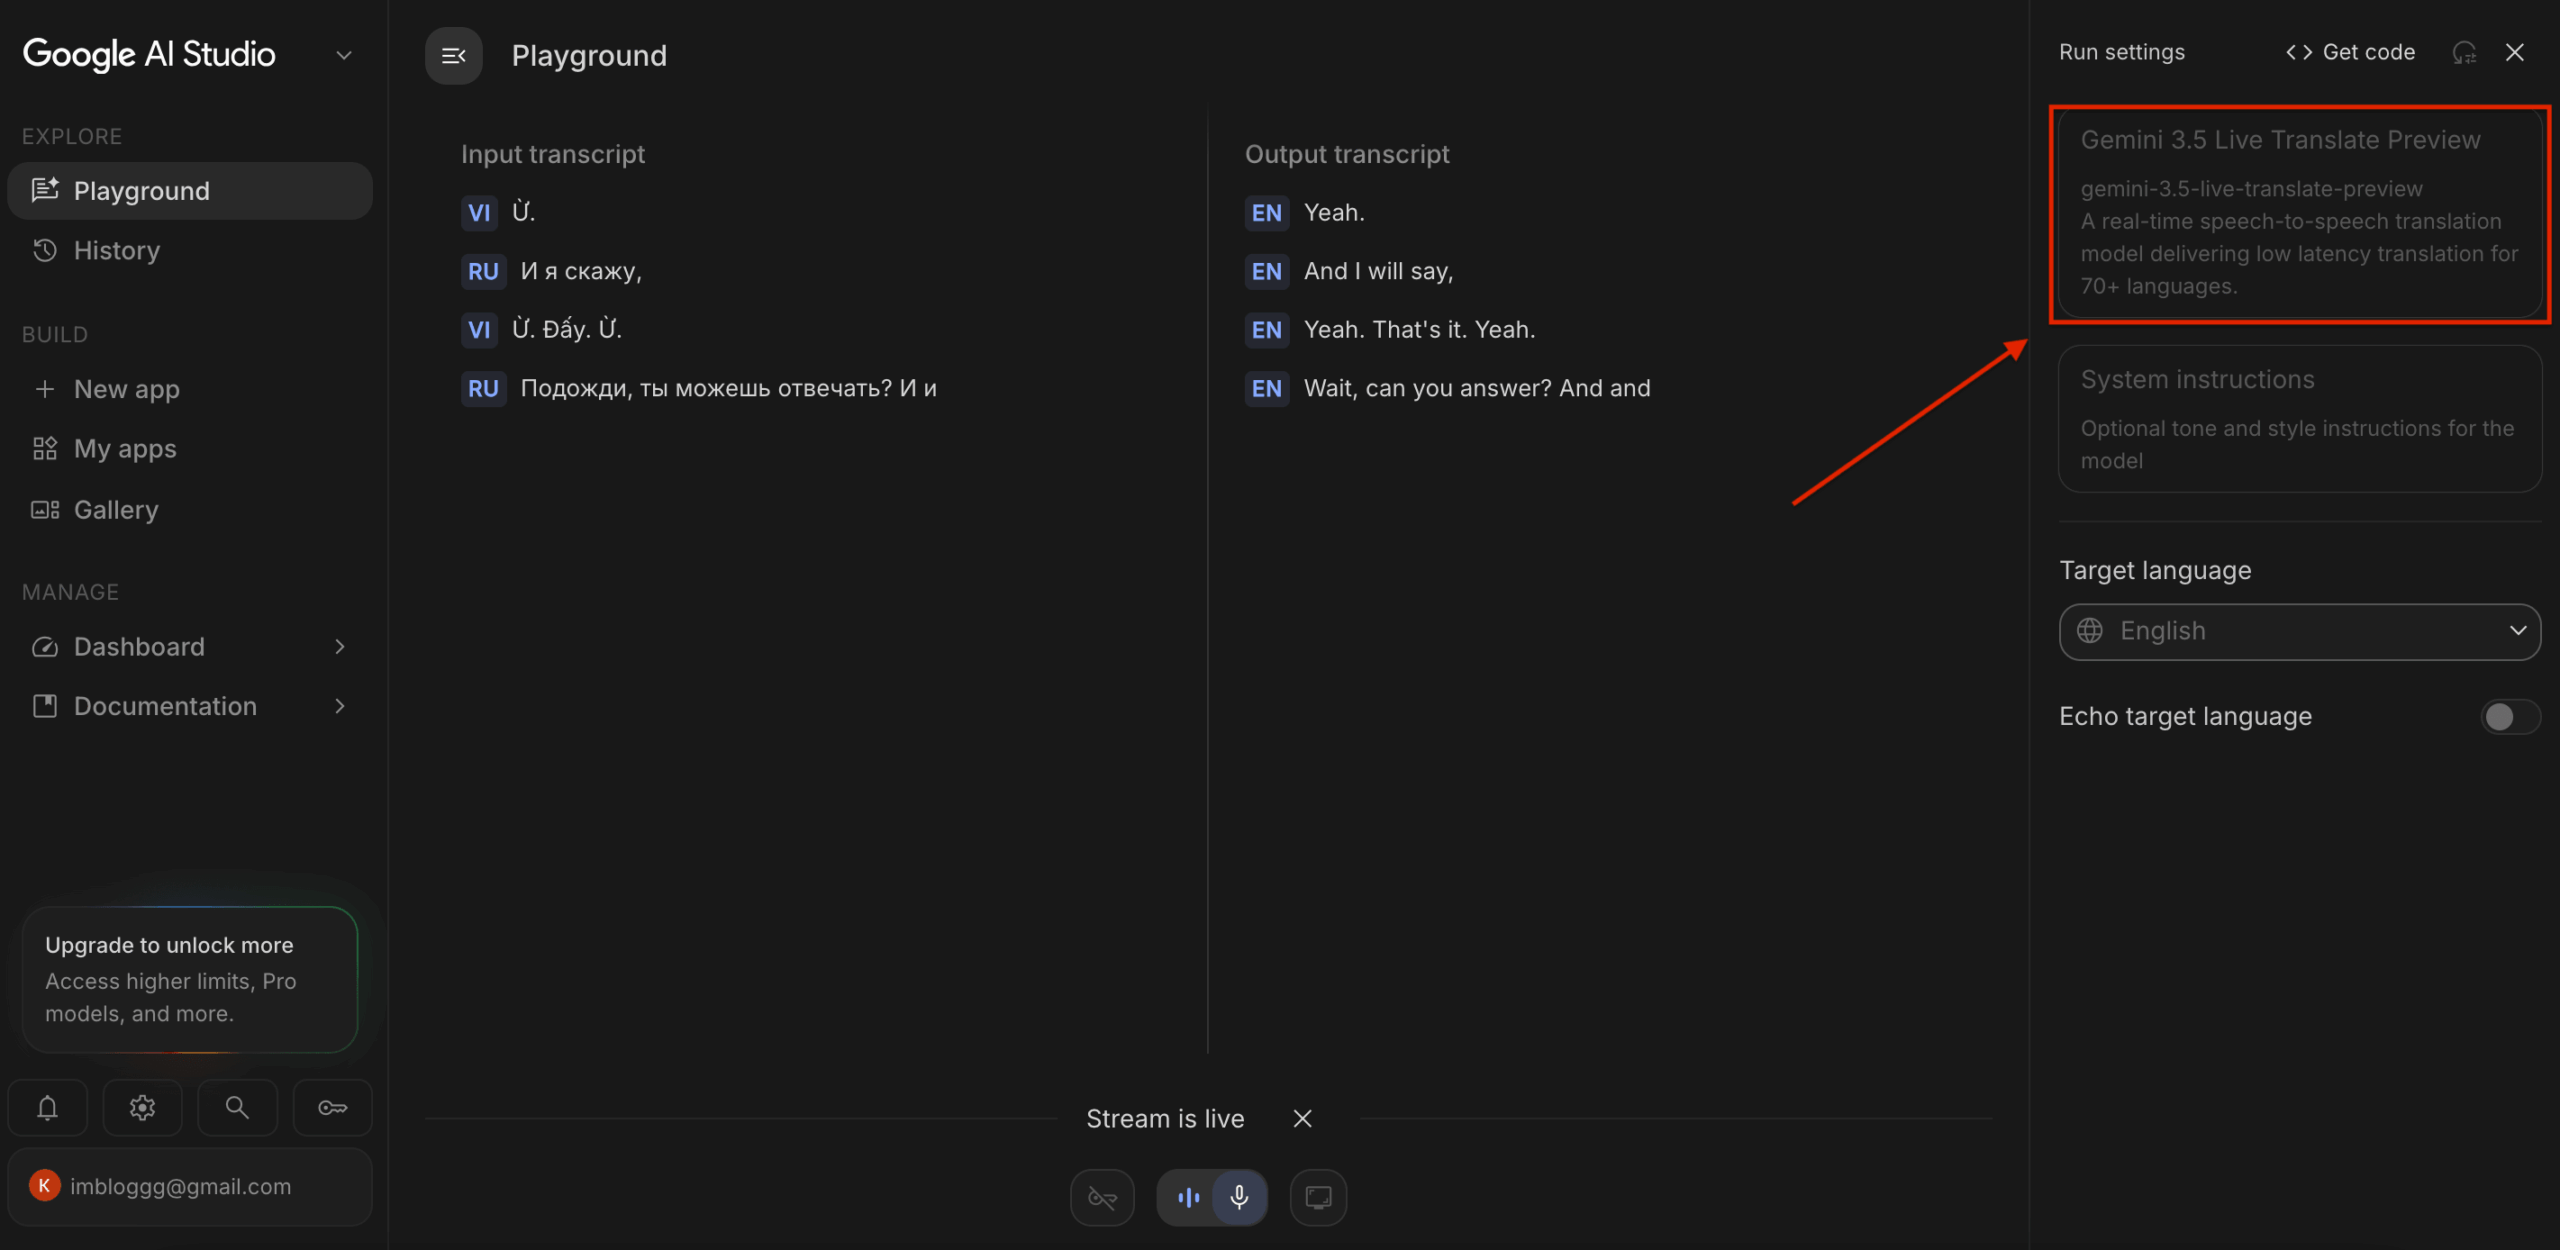Click the Dashboard gauge icon
2560x1250 pixels.
click(x=45, y=647)
